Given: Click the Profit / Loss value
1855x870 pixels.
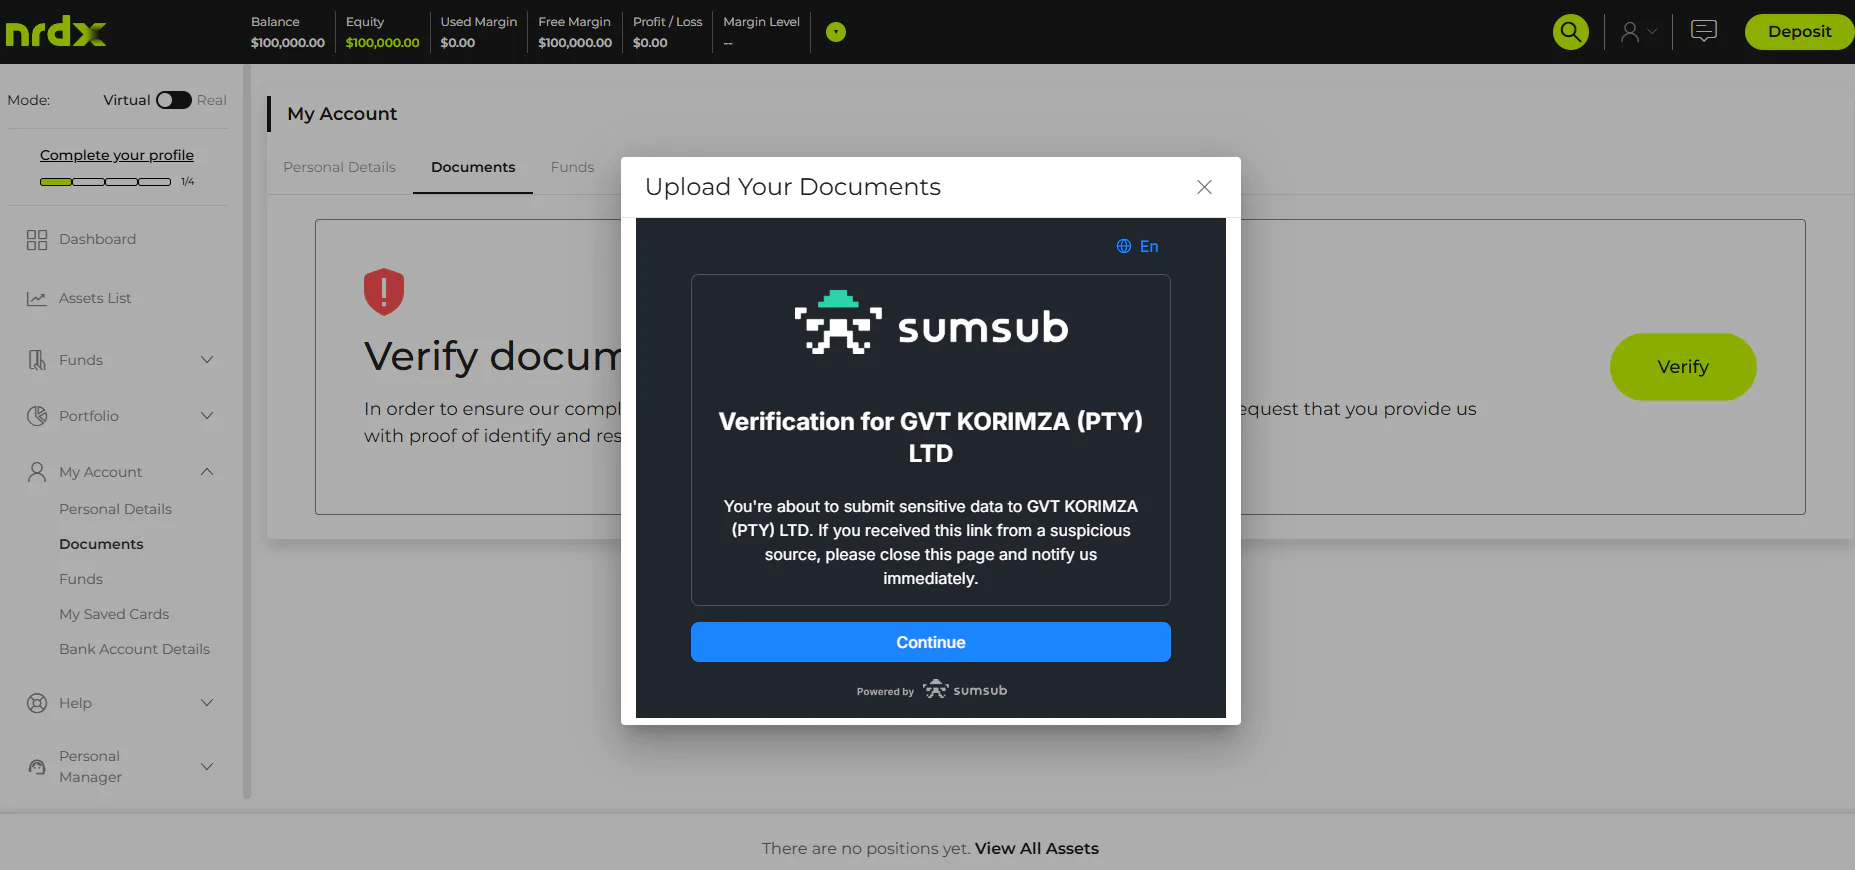Looking at the screenshot, I should (x=650, y=43).
